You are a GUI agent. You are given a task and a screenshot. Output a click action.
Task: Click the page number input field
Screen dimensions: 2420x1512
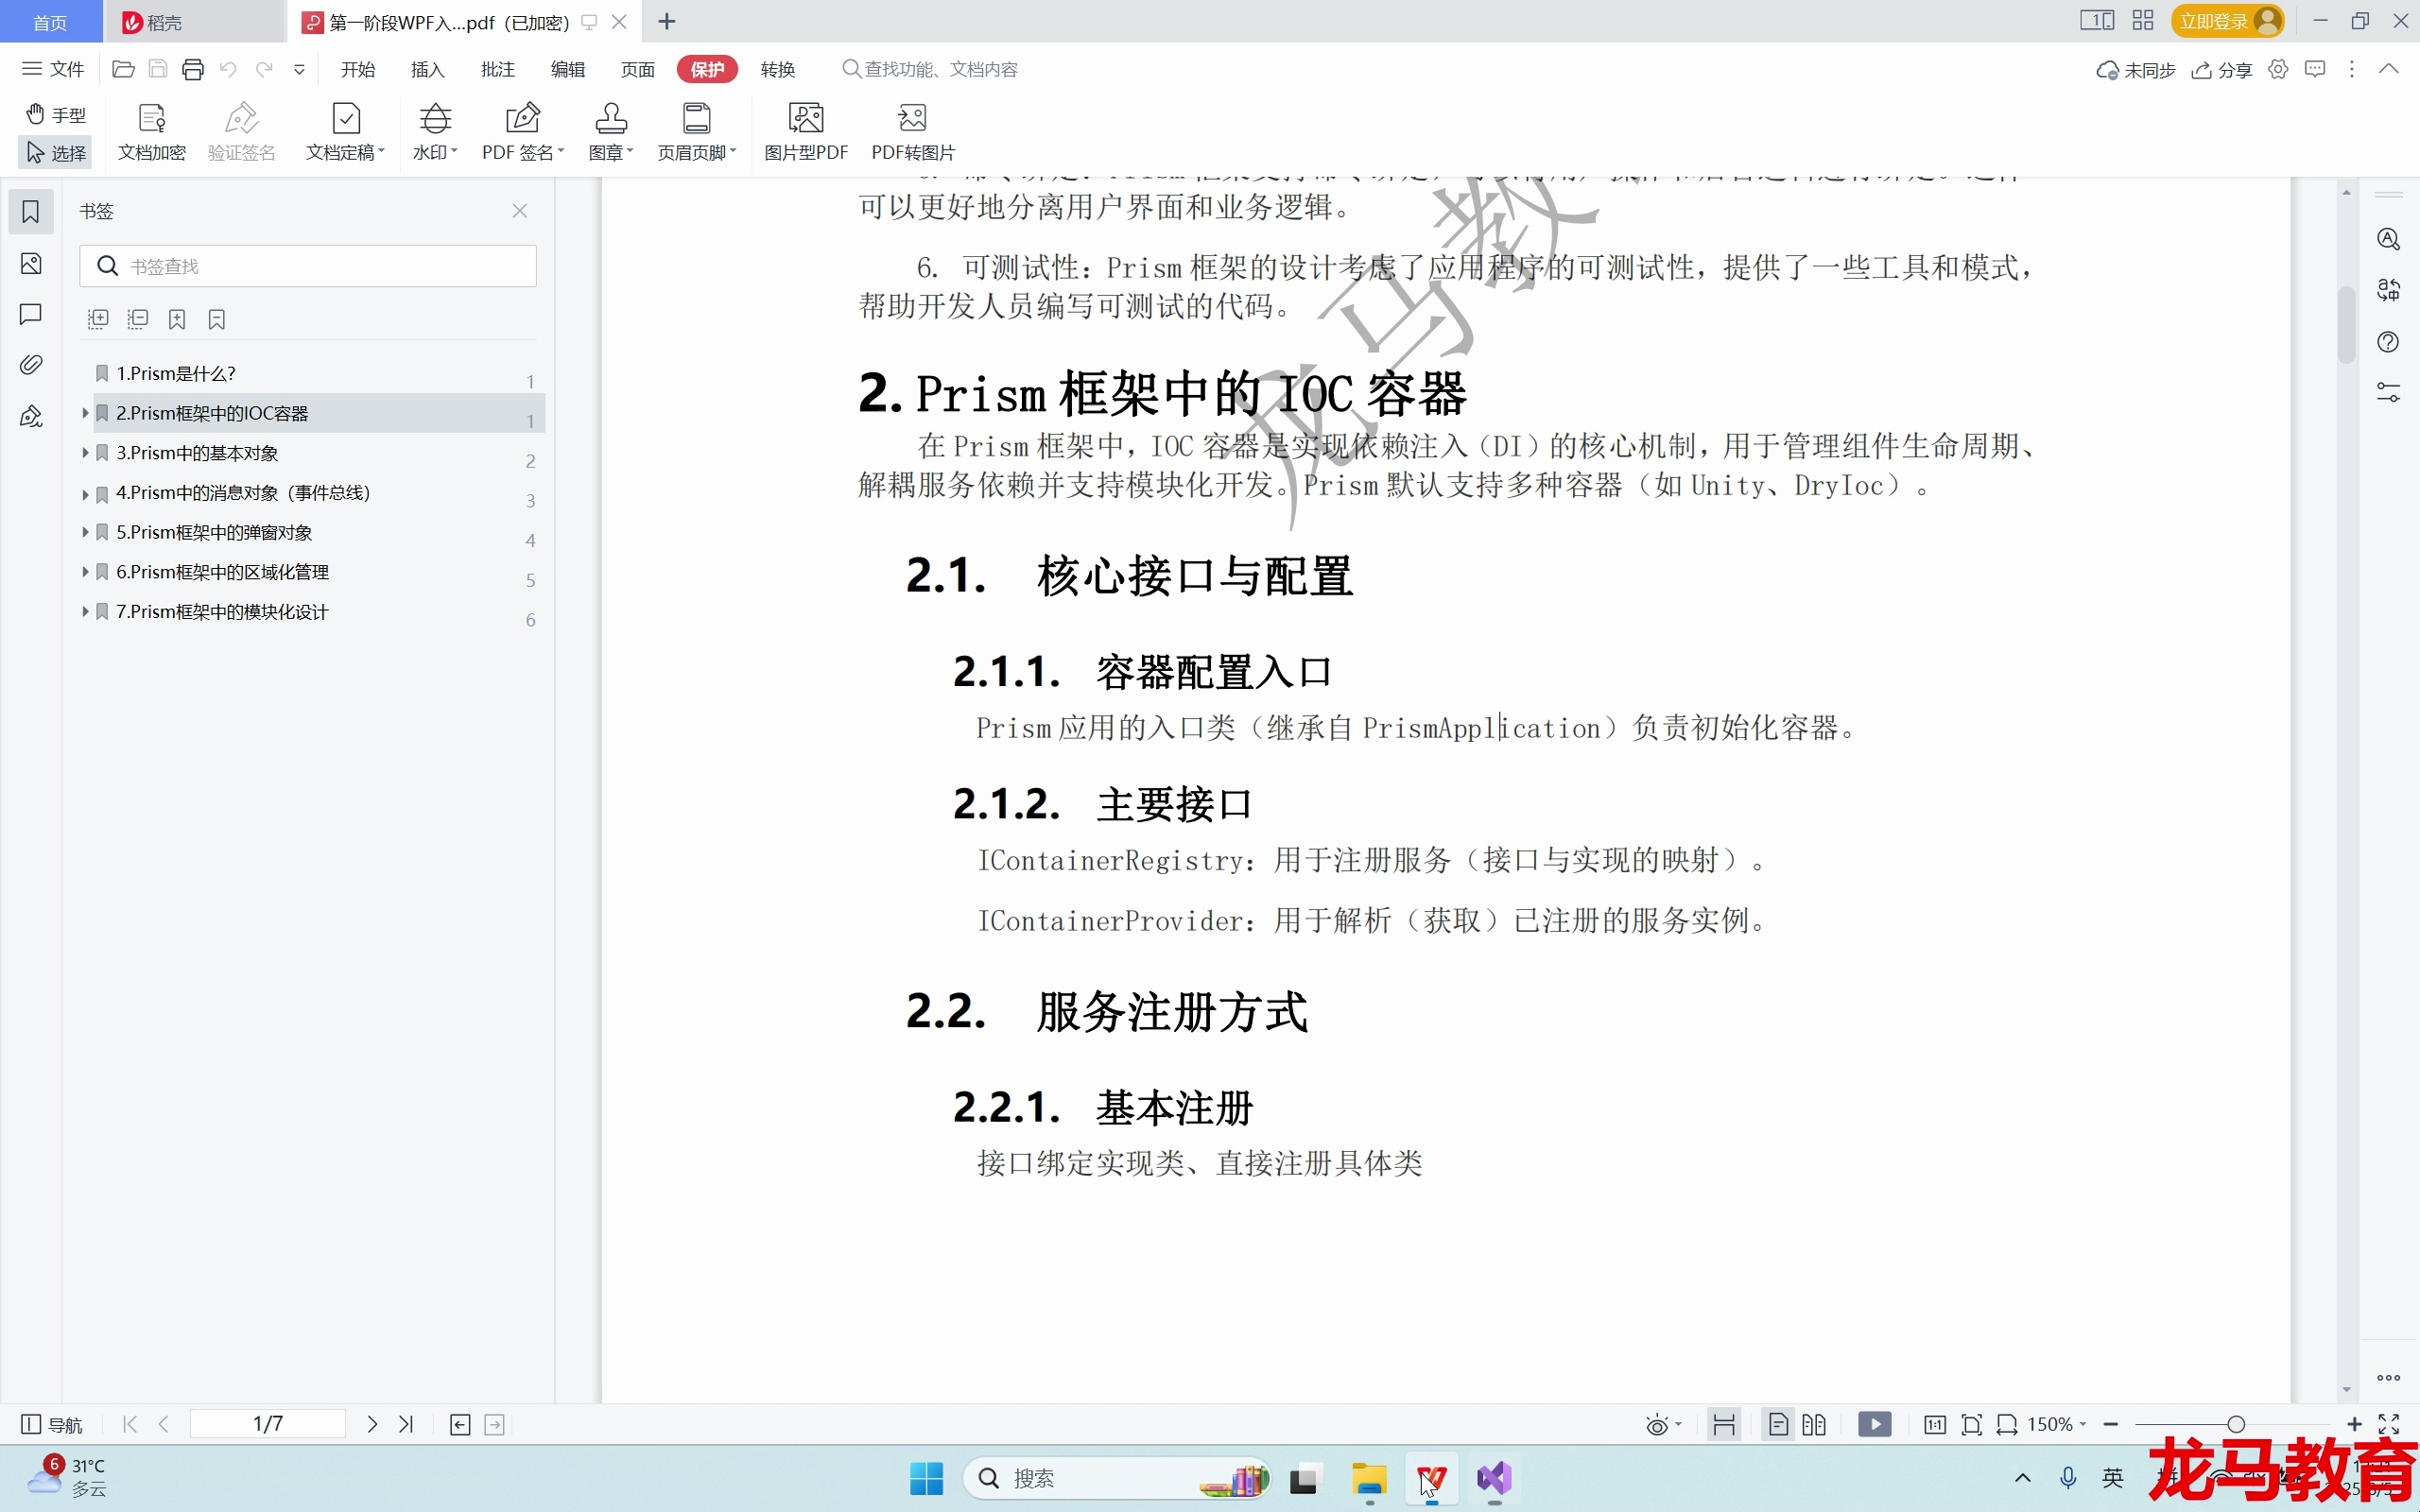click(x=265, y=1423)
